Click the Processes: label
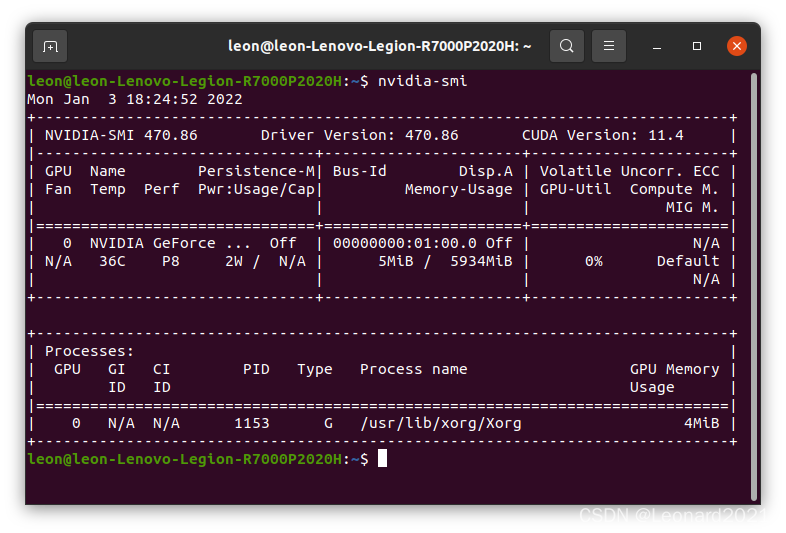786x533 pixels. coord(90,351)
